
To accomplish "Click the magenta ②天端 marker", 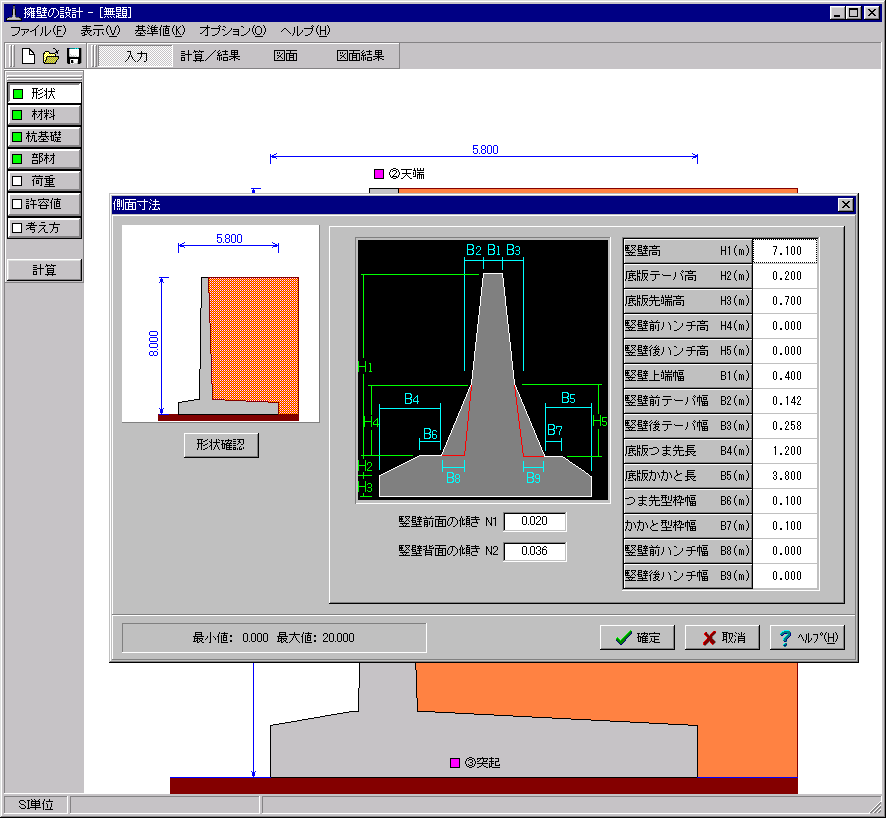I will pos(379,174).
